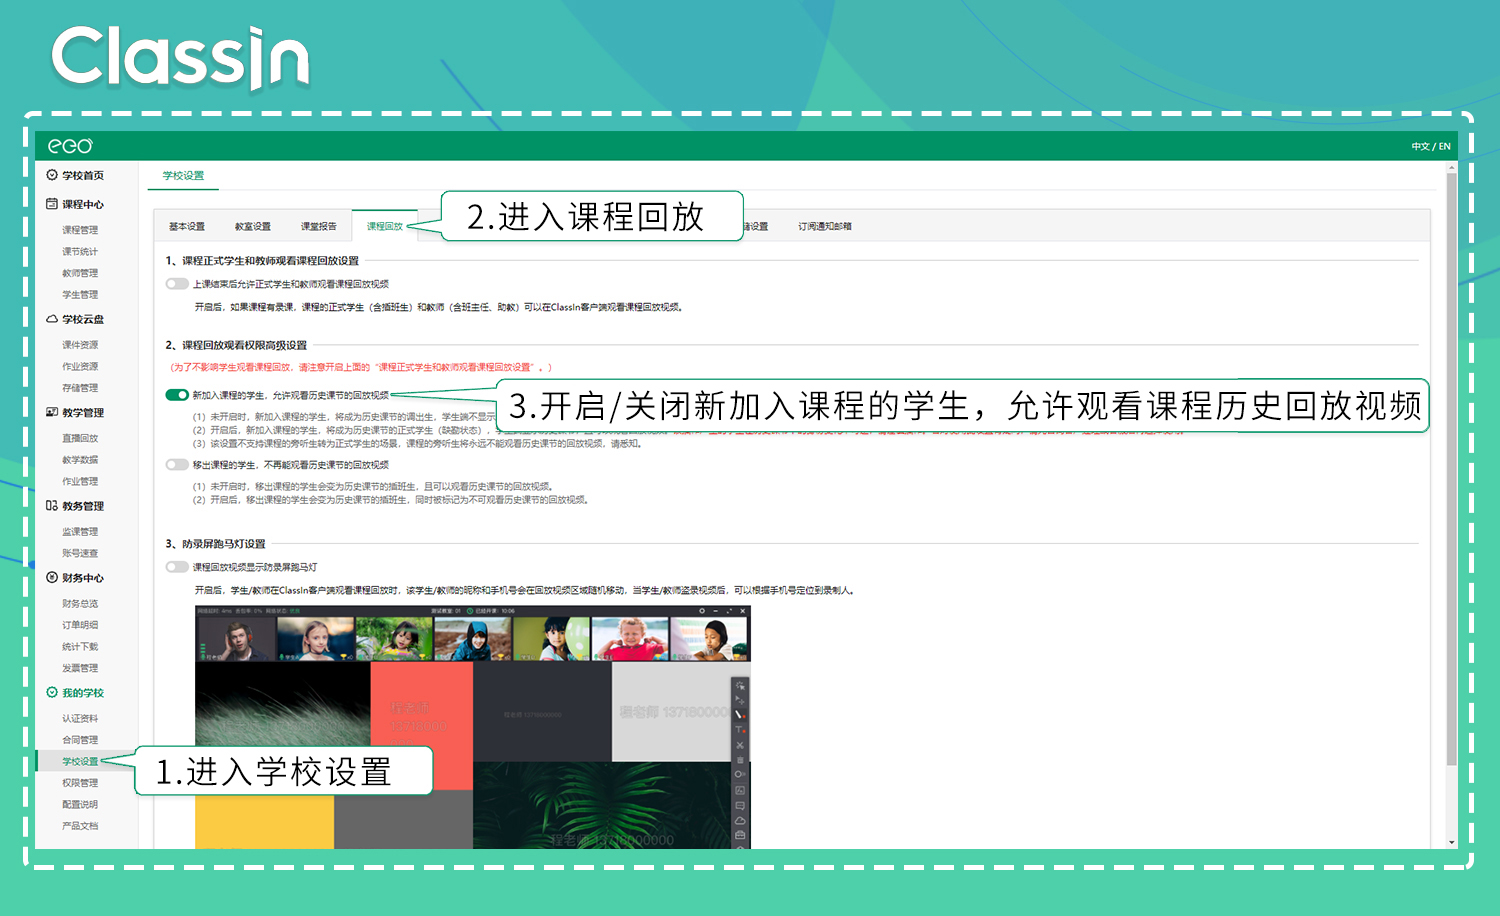Screen dimensions: 1500x916
Task: Enable 移出课程的学生 no-replay switch
Action: coord(177,464)
